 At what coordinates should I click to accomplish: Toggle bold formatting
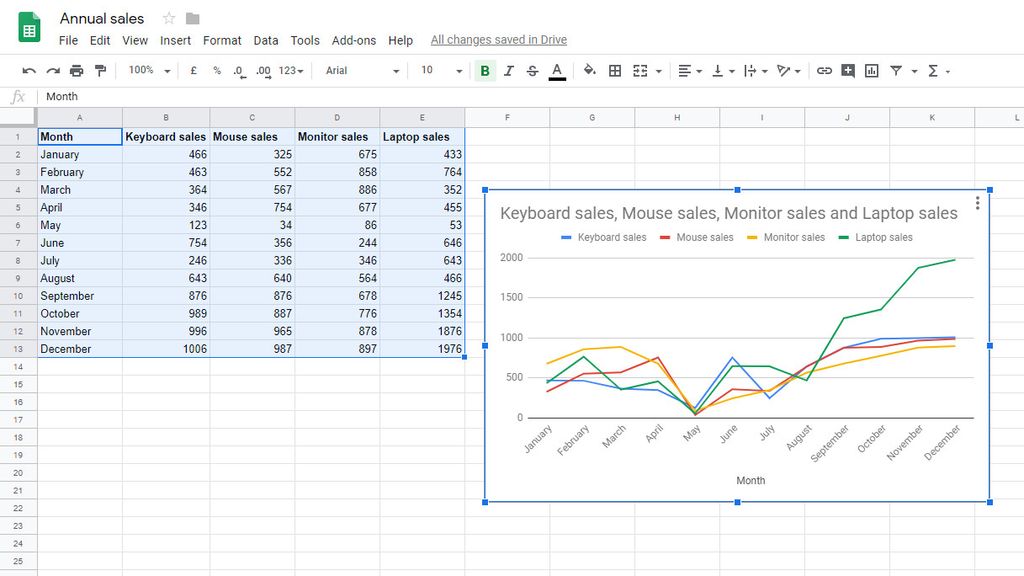485,70
